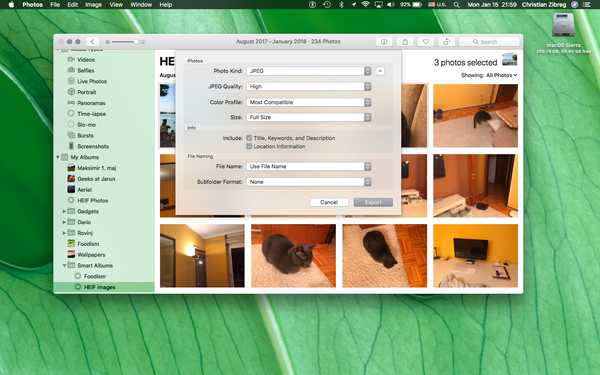Open Notification Center in the menu bar
Viewport: 600px width, 375px height.
coord(587,5)
